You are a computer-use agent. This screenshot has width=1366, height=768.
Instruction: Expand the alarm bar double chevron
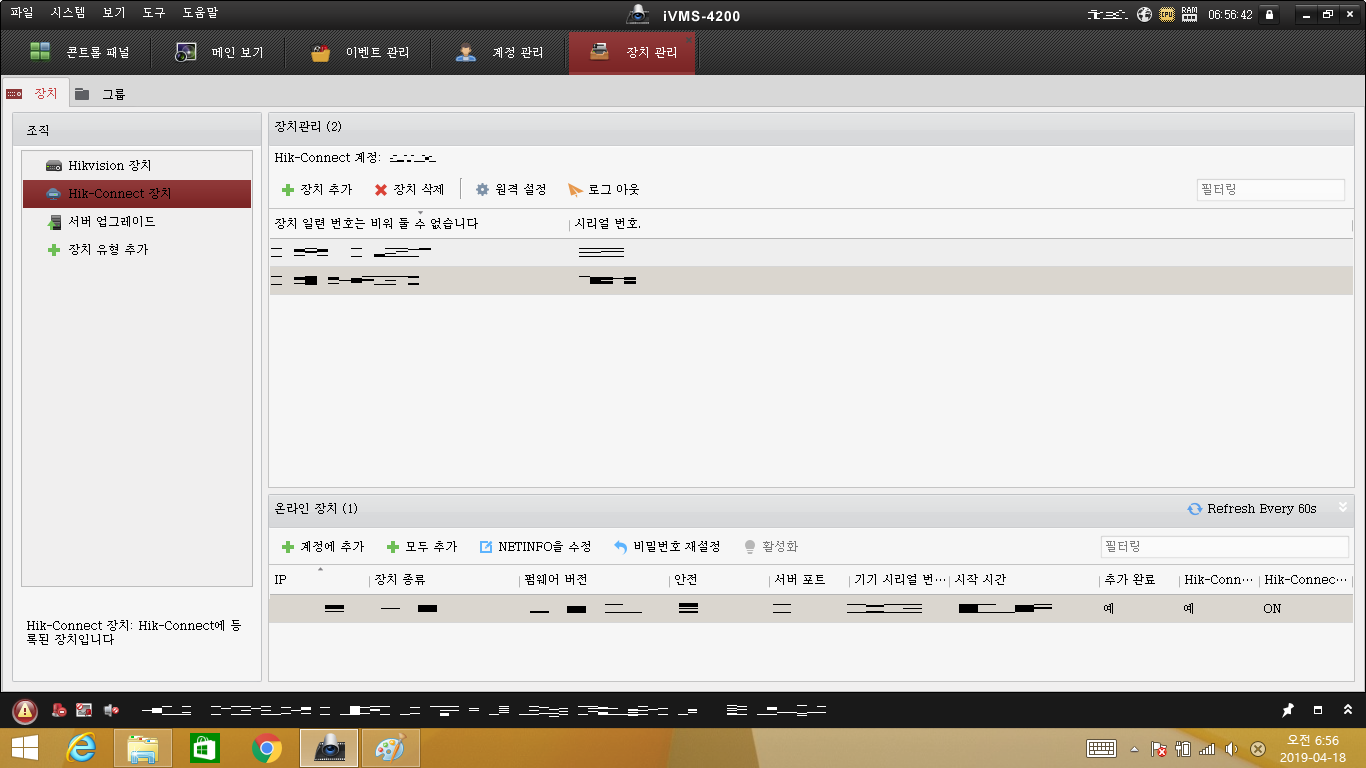pyautogui.click(x=1347, y=710)
